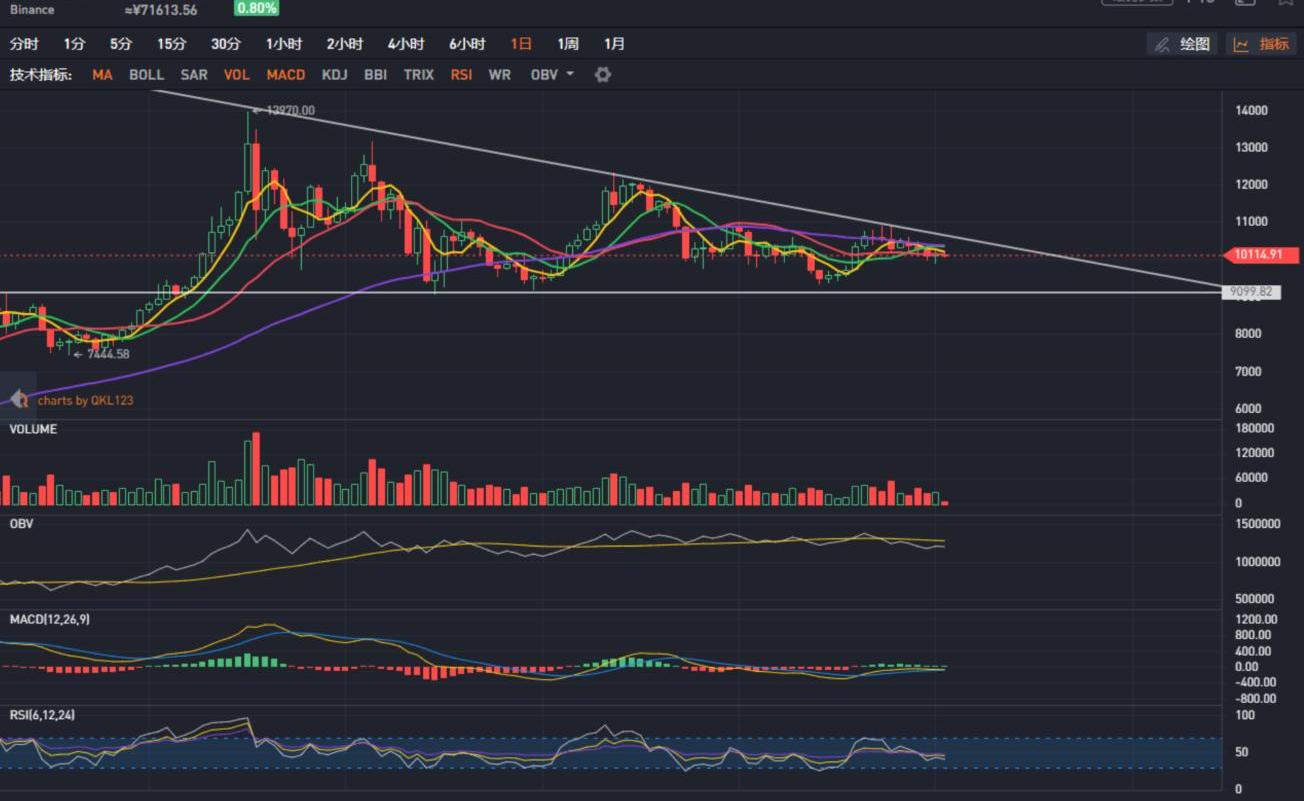The width and height of the screenshot is (1304, 801).
Task: Click the 10114.91 current price label
Action: (1257, 255)
